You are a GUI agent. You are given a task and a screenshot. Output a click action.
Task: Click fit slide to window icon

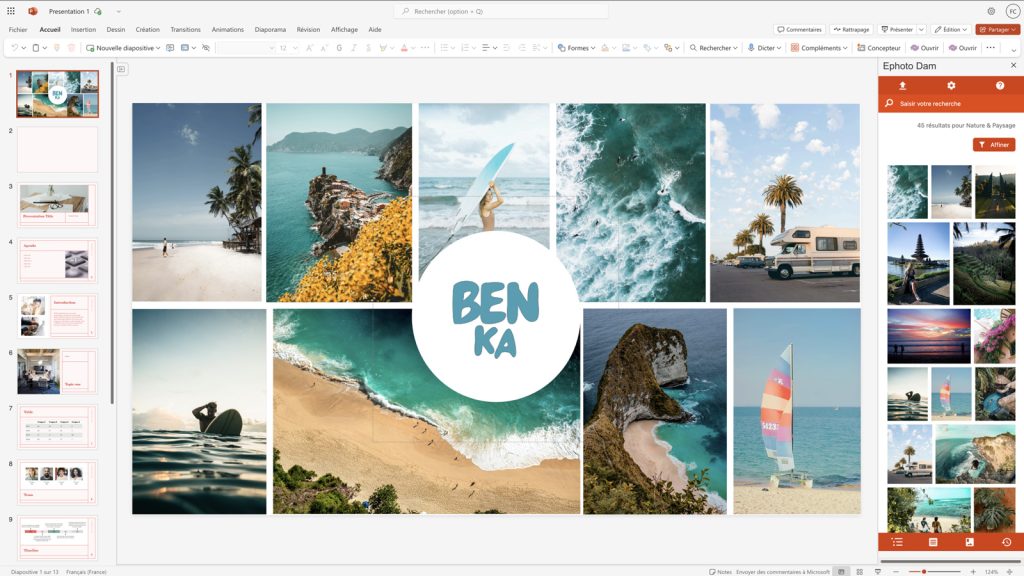[x=1010, y=571]
